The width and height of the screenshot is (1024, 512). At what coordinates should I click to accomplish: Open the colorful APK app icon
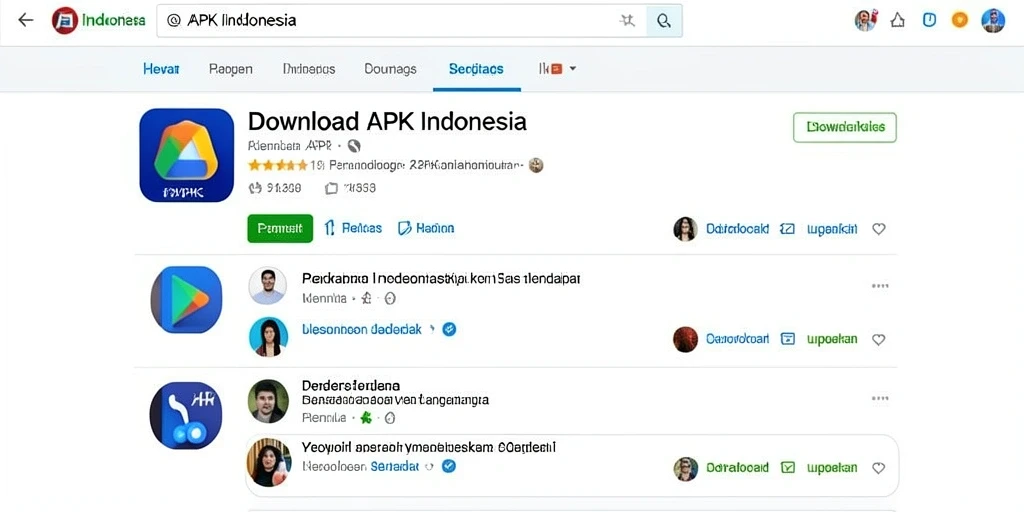coord(187,155)
